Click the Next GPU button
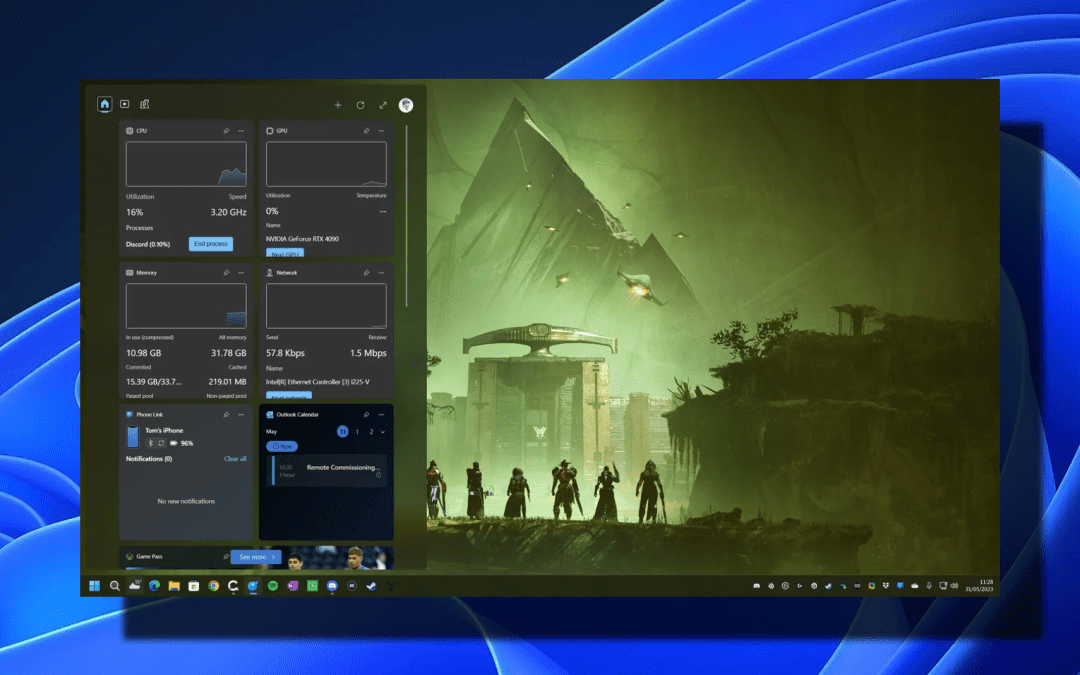This screenshot has width=1080, height=675. coord(284,253)
